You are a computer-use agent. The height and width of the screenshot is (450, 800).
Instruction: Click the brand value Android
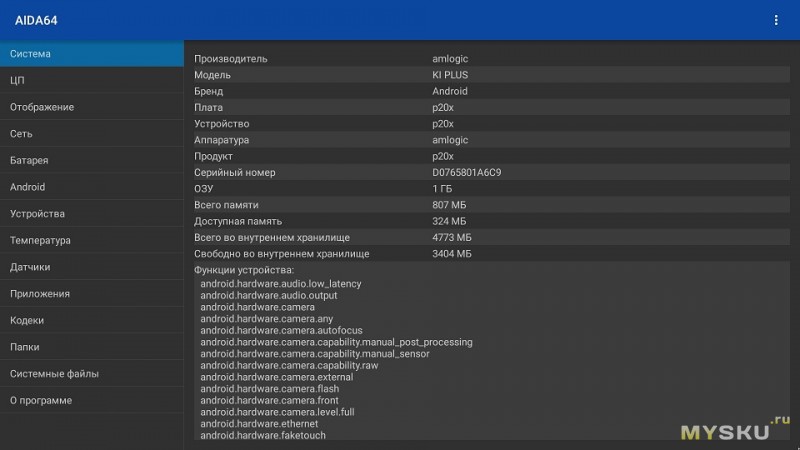449,91
